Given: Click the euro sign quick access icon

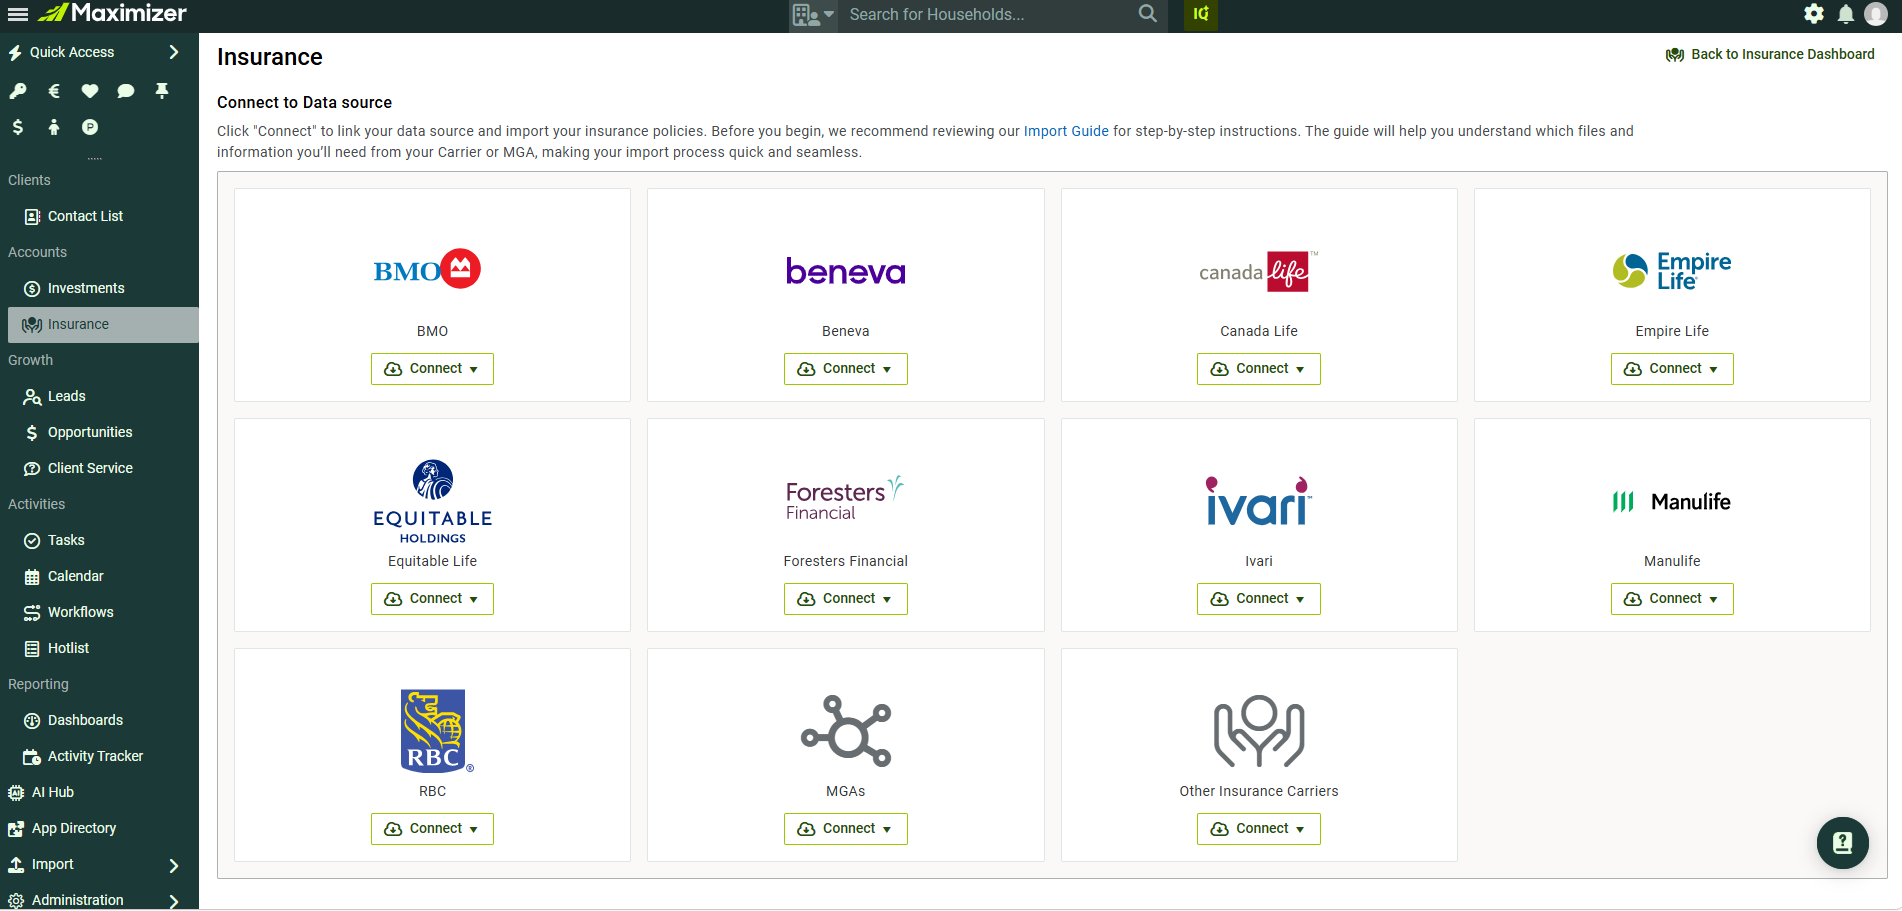Looking at the screenshot, I should (x=54, y=91).
